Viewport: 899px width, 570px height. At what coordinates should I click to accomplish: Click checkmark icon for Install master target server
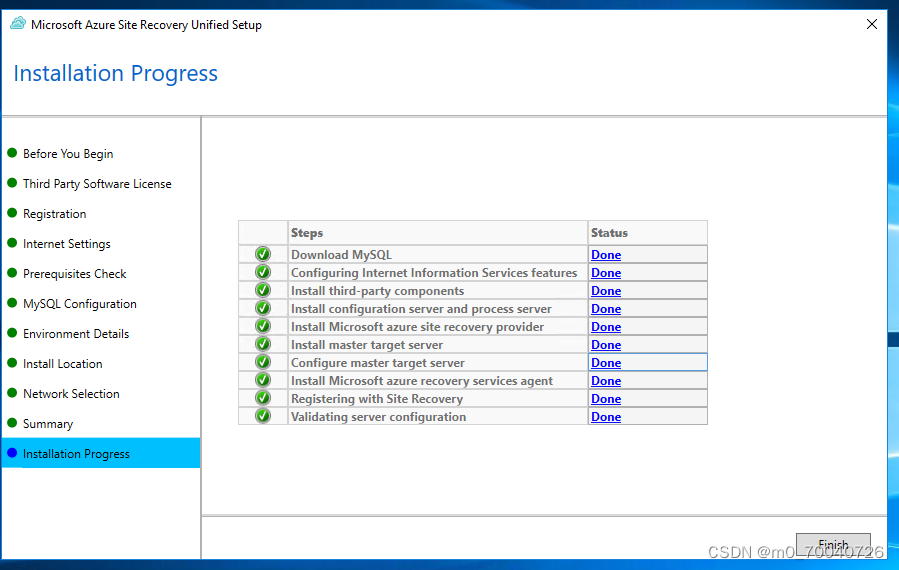coord(263,344)
